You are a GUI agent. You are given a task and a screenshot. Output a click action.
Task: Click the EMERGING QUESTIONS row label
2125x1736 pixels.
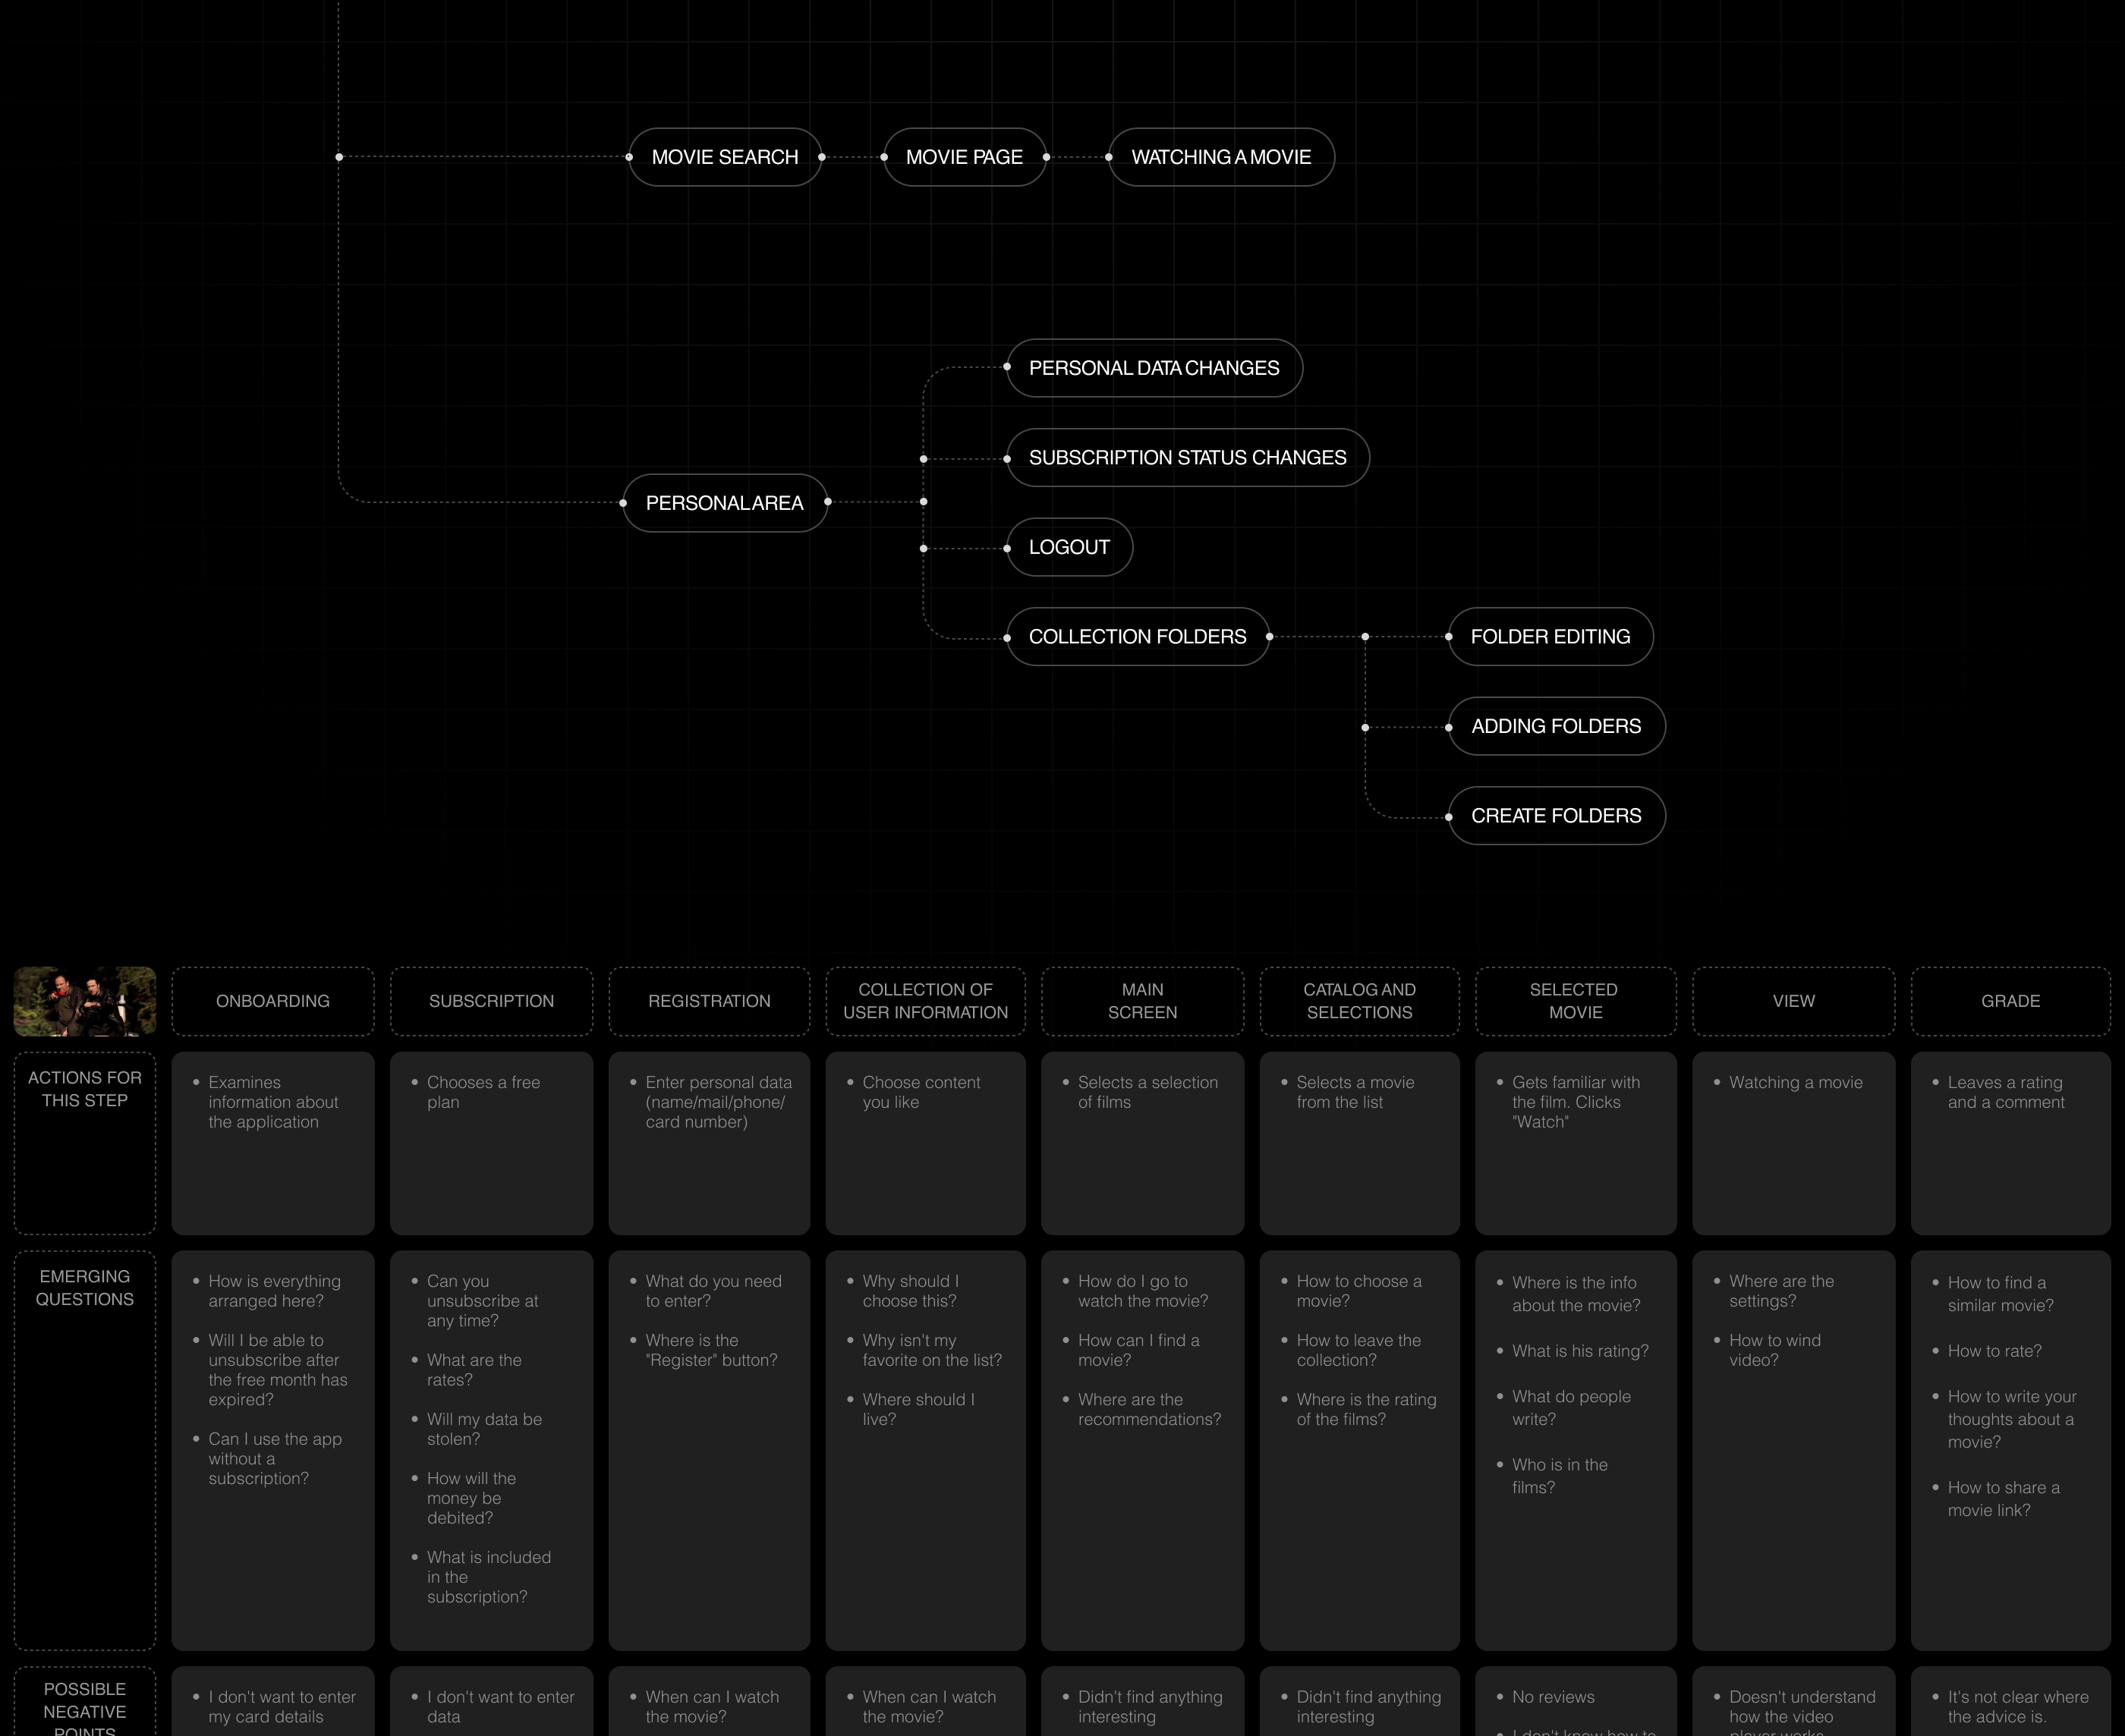click(85, 1449)
